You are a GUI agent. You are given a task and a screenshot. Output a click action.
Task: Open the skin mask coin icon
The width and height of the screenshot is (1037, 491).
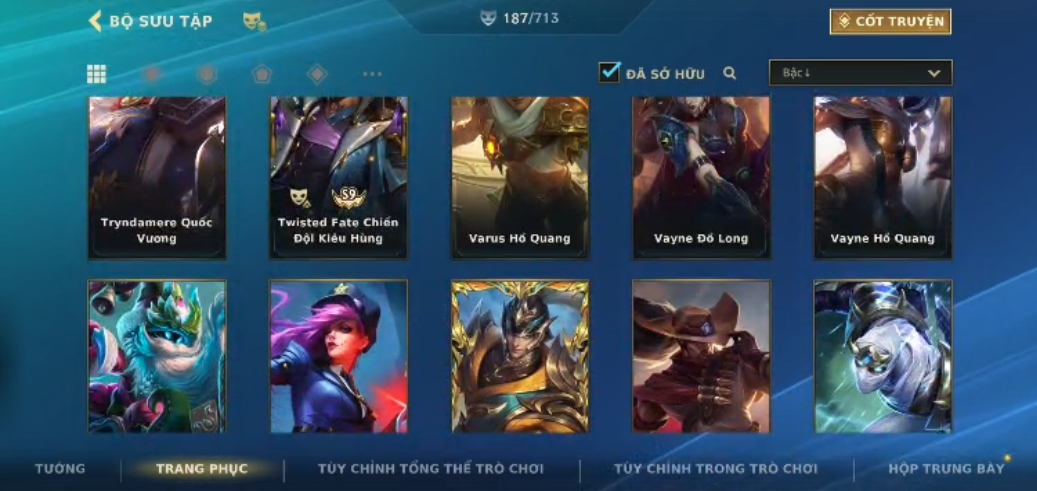pos(254,22)
